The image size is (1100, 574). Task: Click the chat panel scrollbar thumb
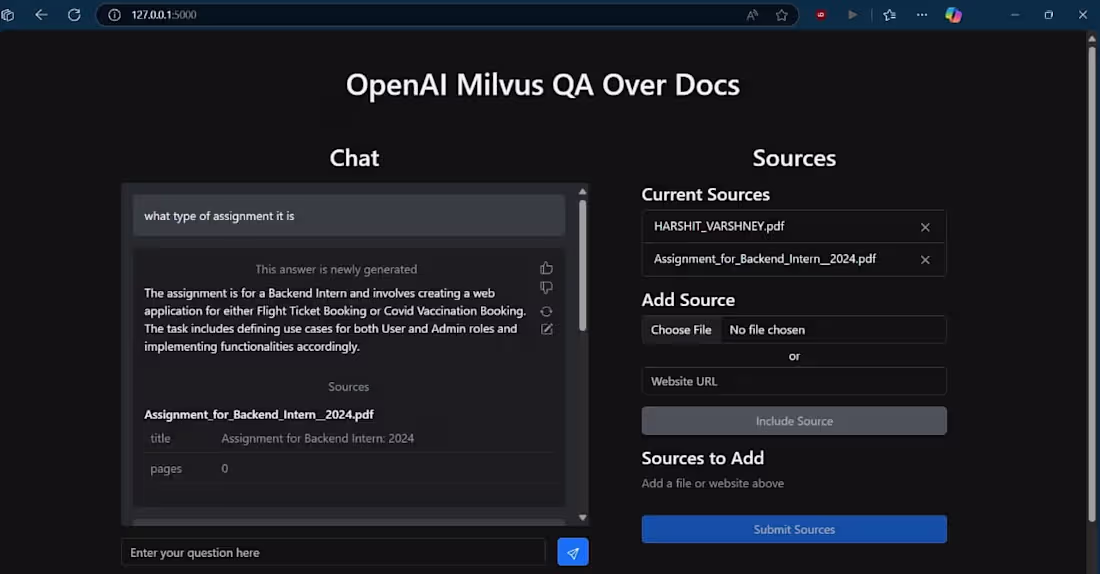[582, 265]
